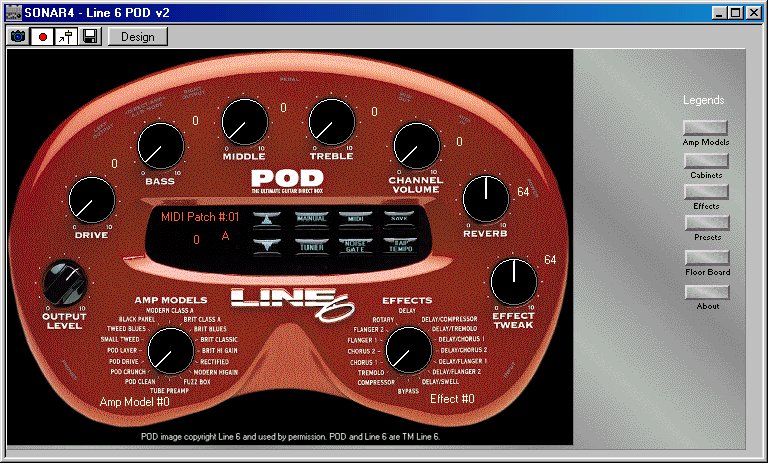The width and height of the screenshot is (768, 463).
Task: Open the Amp Models legend button
Action: (x=706, y=127)
